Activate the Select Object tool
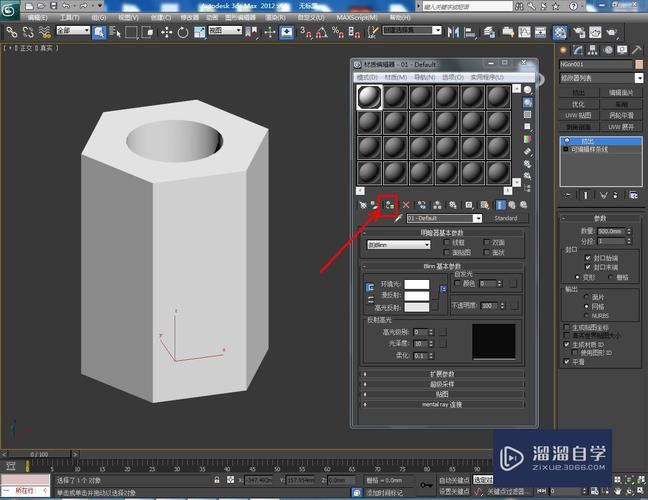The height and width of the screenshot is (500, 648). (x=99, y=32)
